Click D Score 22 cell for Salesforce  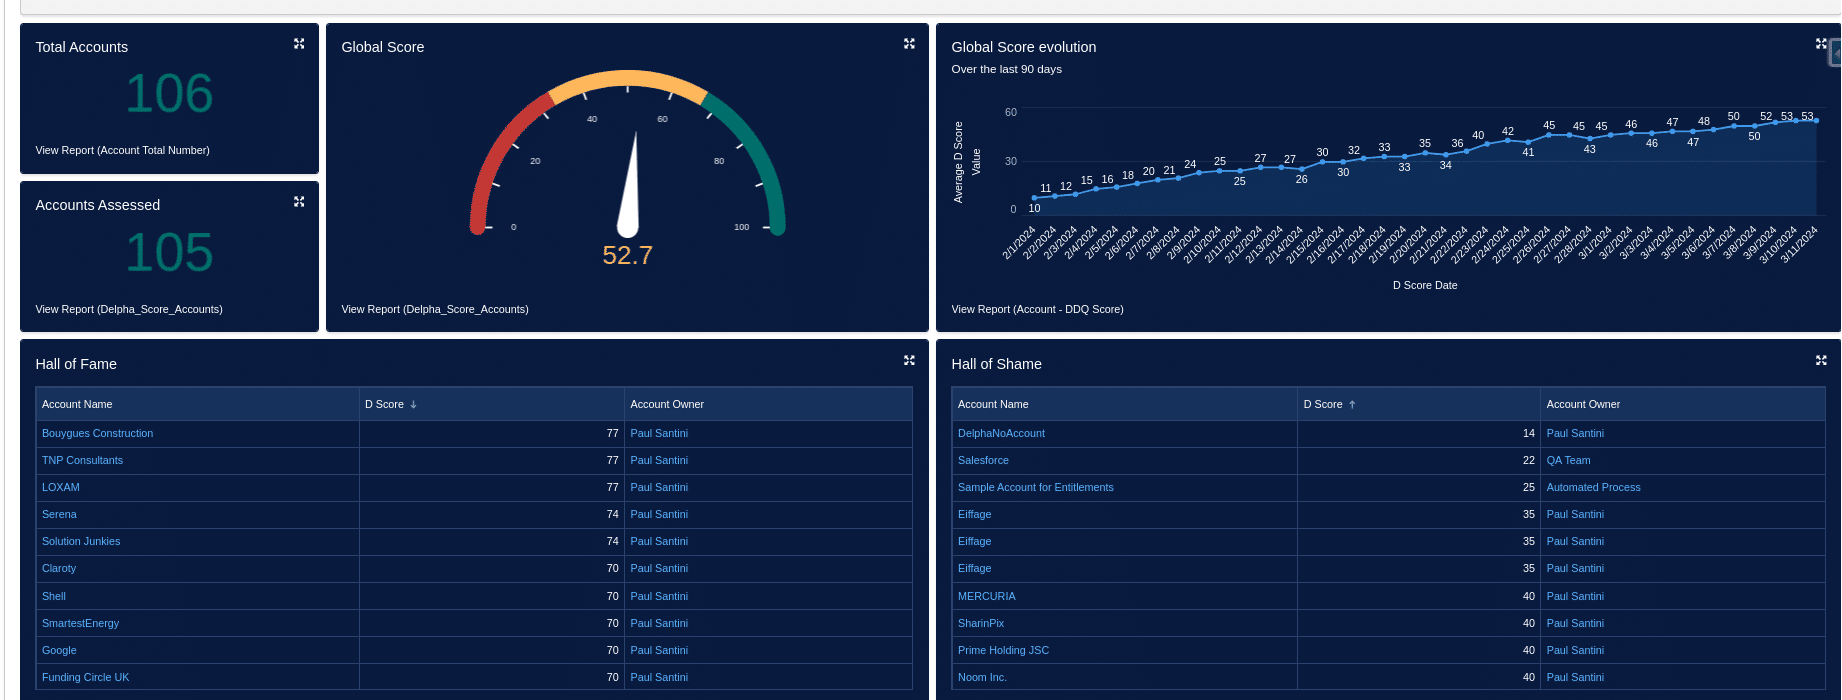coord(1418,460)
